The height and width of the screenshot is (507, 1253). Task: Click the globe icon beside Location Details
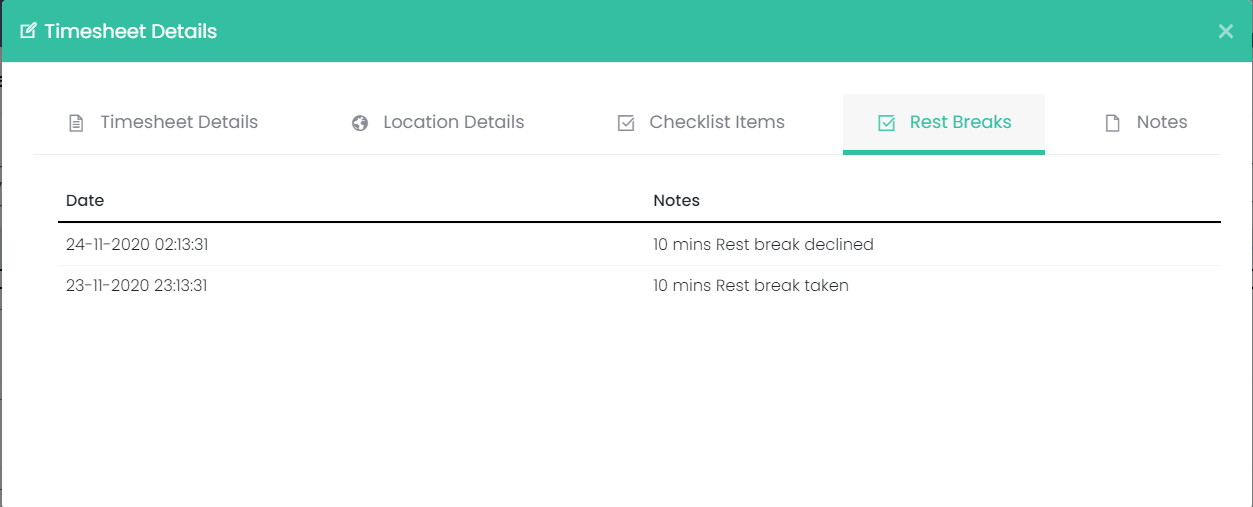[360, 123]
